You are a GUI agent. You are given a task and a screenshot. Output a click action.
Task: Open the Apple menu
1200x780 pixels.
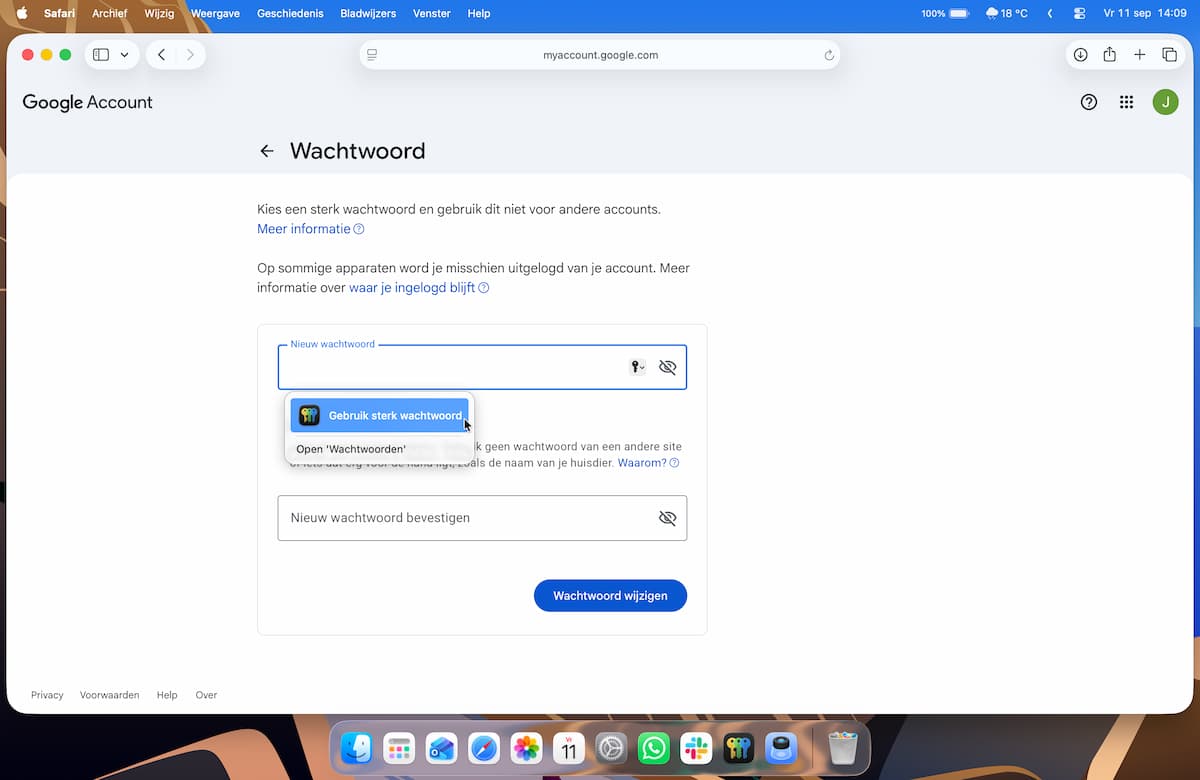[22, 13]
